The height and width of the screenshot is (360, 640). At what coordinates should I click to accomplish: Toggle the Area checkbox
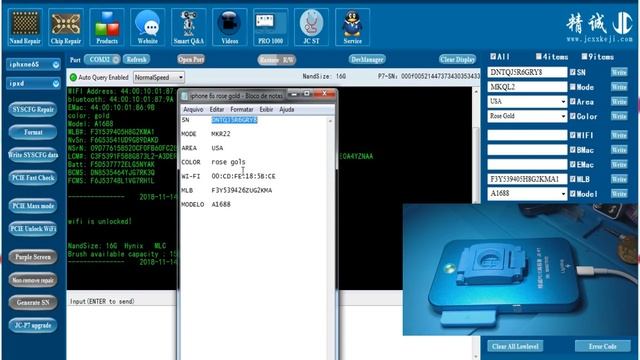(573, 102)
